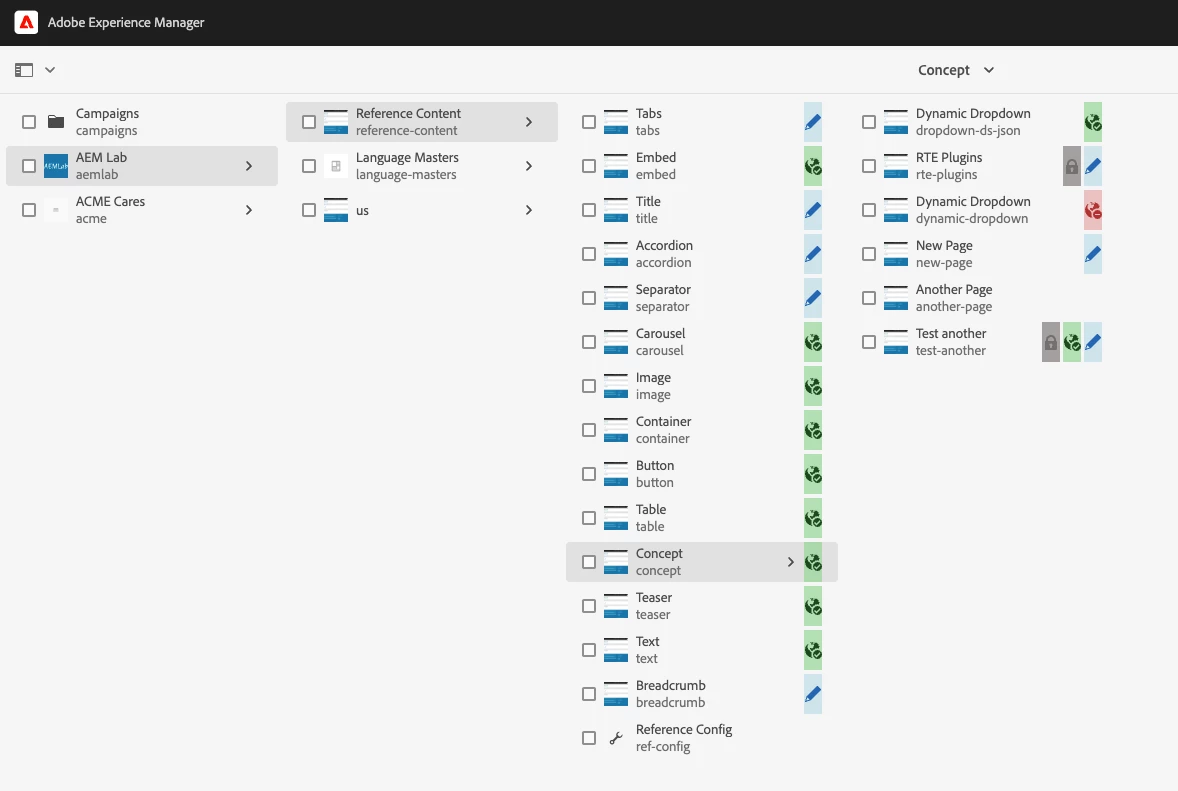Image resolution: width=1178 pixels, height=791 pixels.
Task: Click the Accordion page edit pencil icon
Action: coord(813,254)
